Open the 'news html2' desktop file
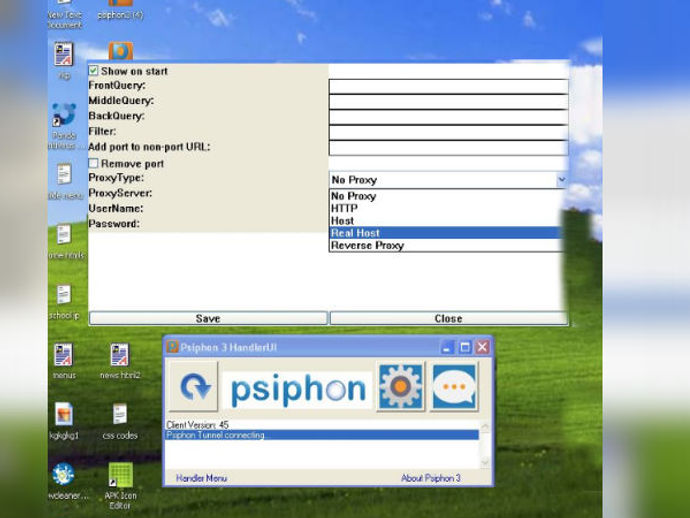Image resolution: width=690 pixels, height=518 pixels. coord(120,360)
